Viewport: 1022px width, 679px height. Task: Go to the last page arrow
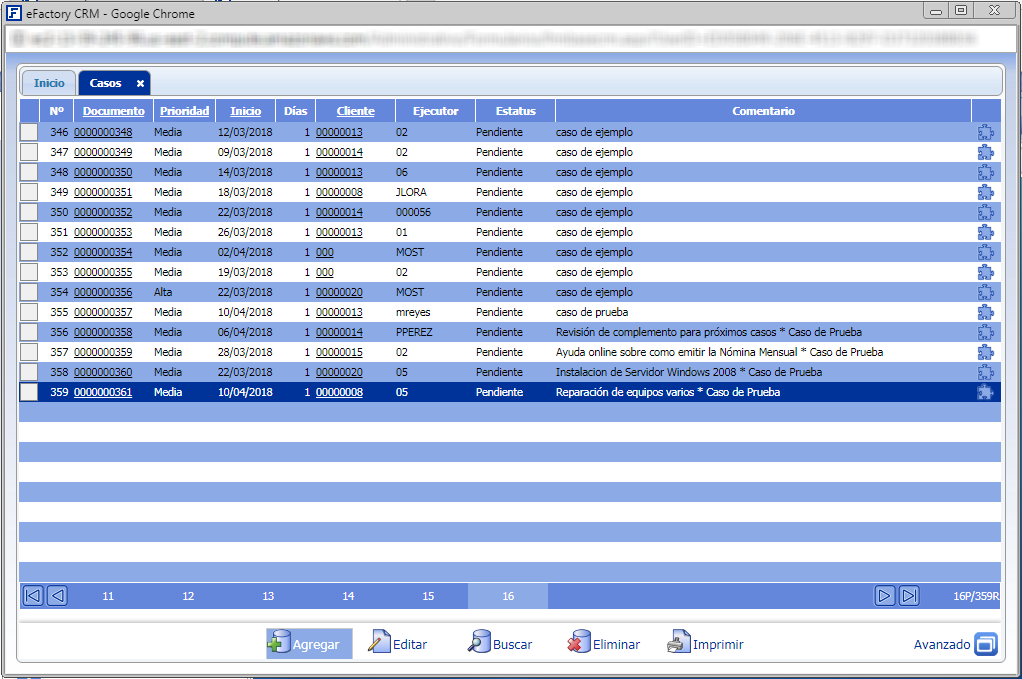tap(909, 596)
